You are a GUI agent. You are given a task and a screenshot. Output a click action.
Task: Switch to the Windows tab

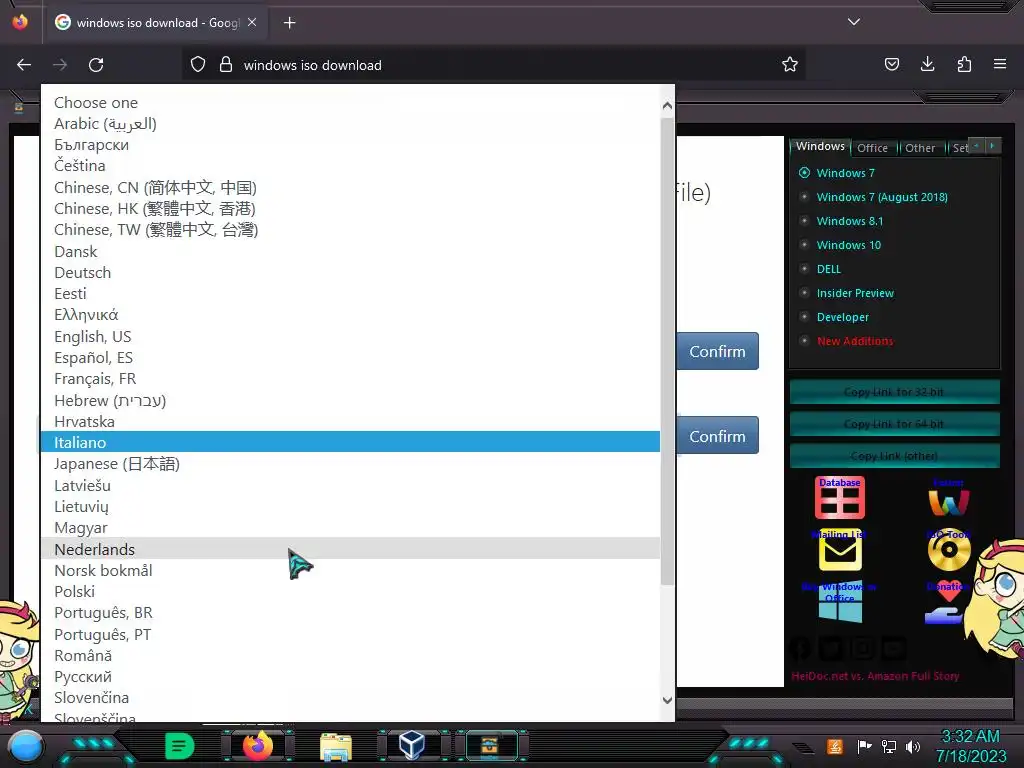click(x=820, y=147)
